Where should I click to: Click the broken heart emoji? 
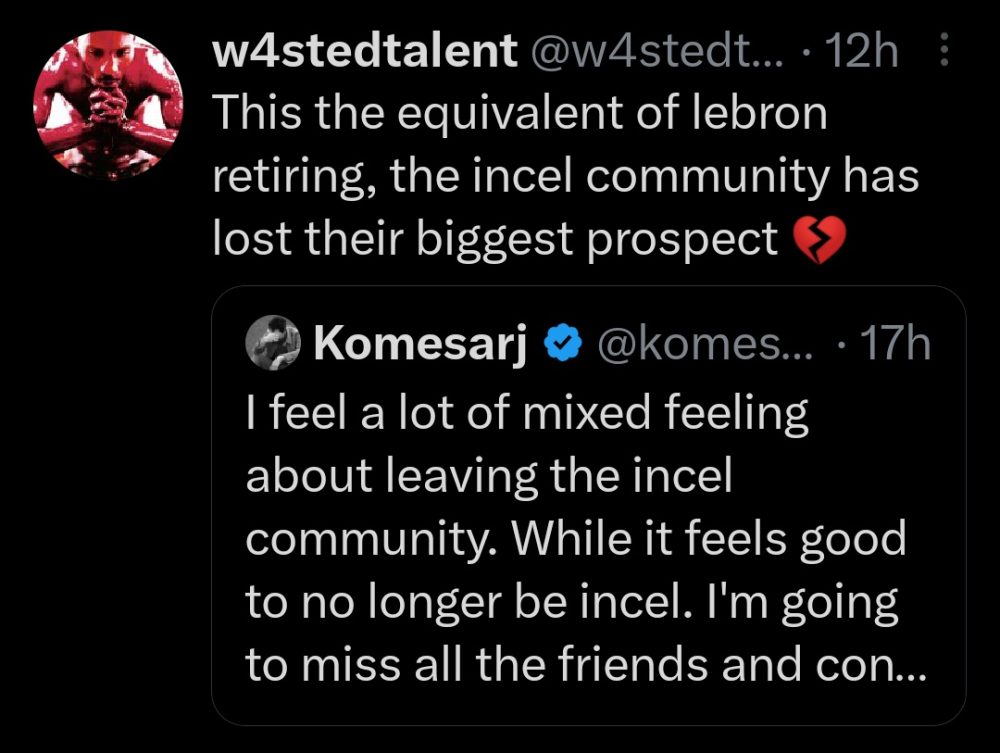[x=818, y=241]
